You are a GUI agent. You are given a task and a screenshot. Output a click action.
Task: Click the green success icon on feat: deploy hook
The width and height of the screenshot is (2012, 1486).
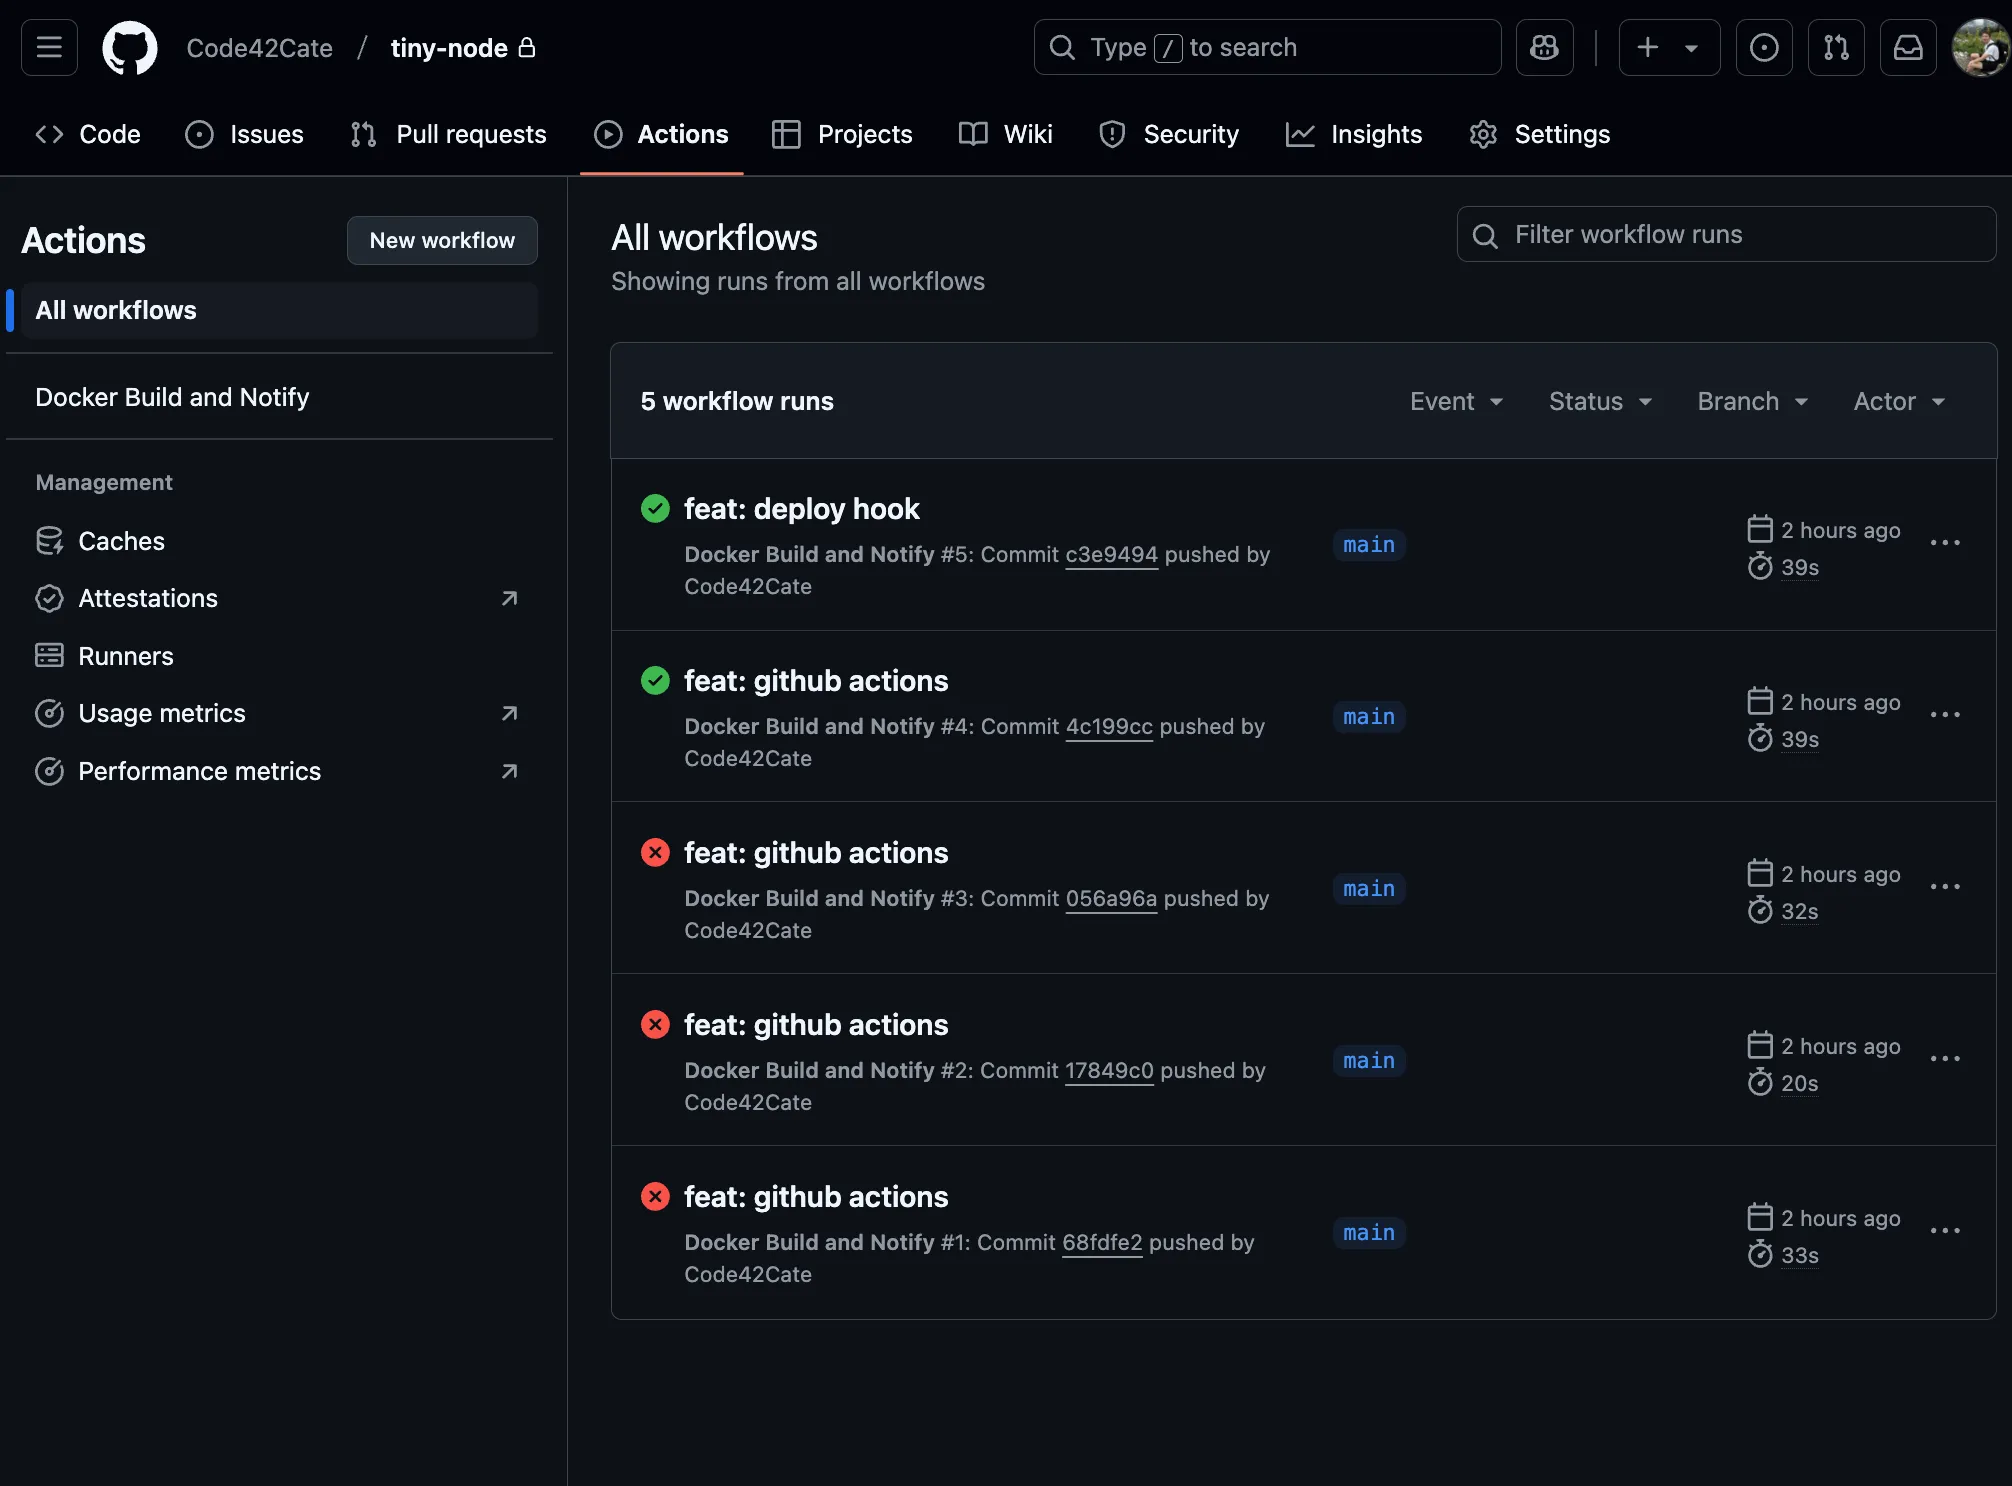(655, 508)
